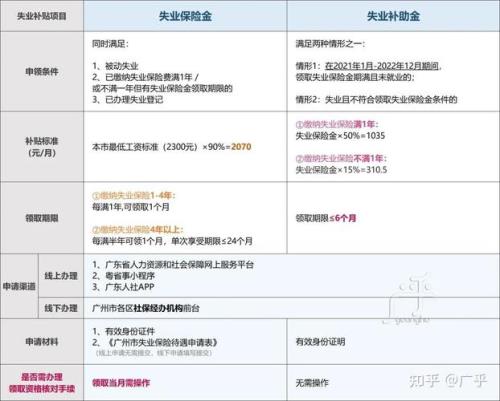The image size is (500, 401).
Task: Click the 领取期限 row label
Action: click(x=42, y=218)
